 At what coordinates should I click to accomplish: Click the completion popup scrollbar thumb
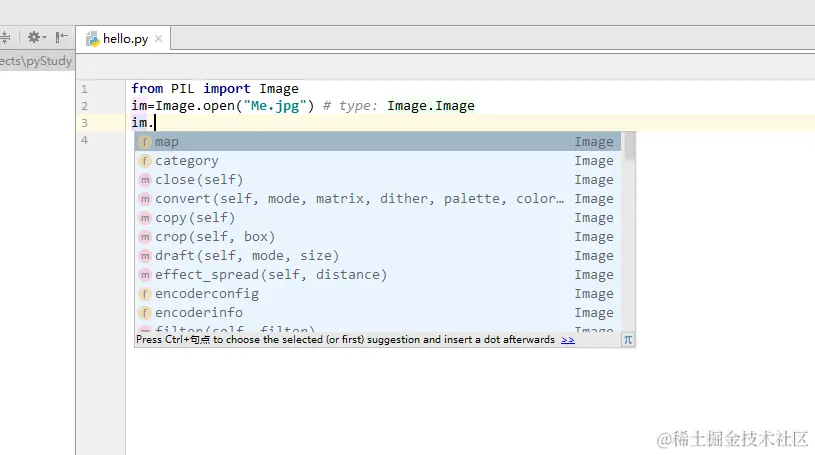[629, 147]
